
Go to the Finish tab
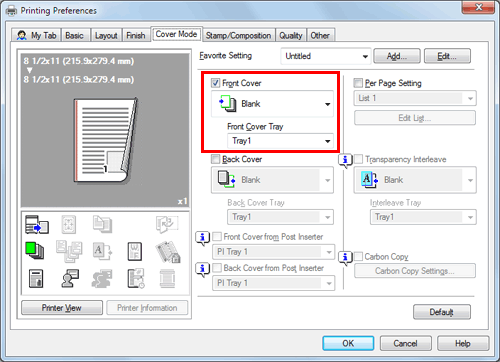[x=136, y=35]
